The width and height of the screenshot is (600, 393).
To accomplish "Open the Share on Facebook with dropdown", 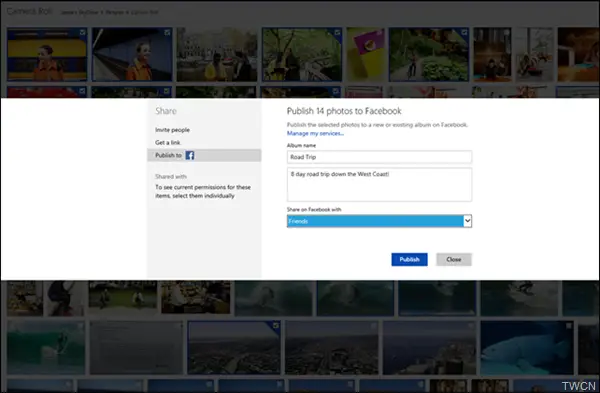I will 379,221.
